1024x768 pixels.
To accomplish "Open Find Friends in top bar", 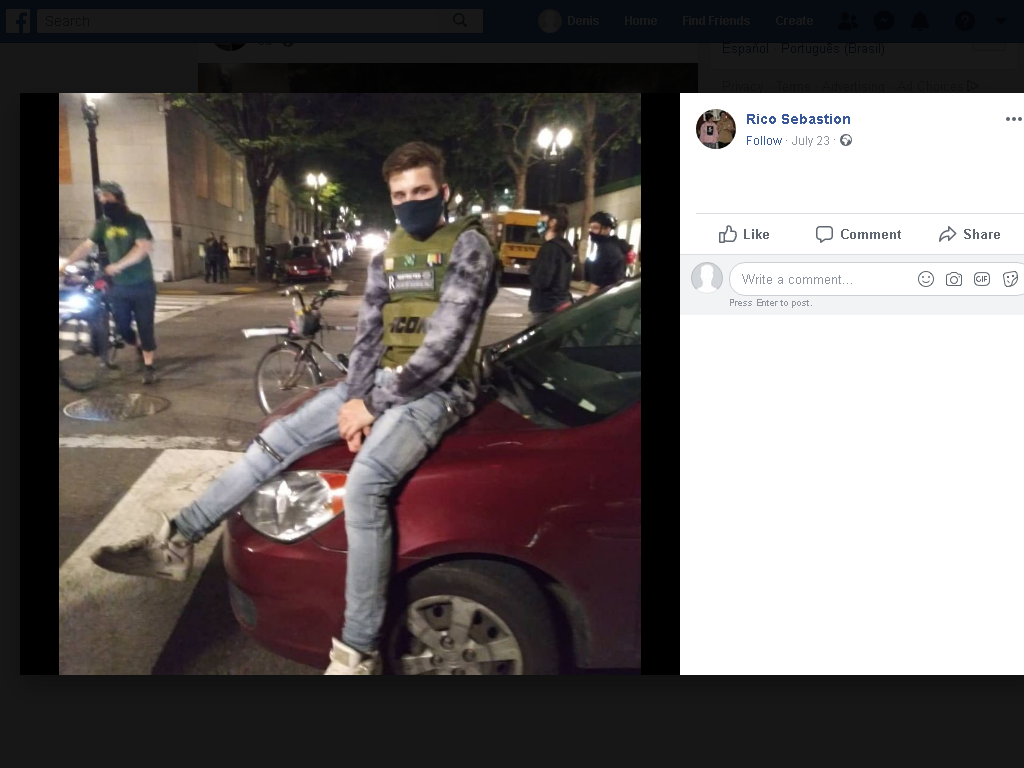I will [x=716, y=21].
